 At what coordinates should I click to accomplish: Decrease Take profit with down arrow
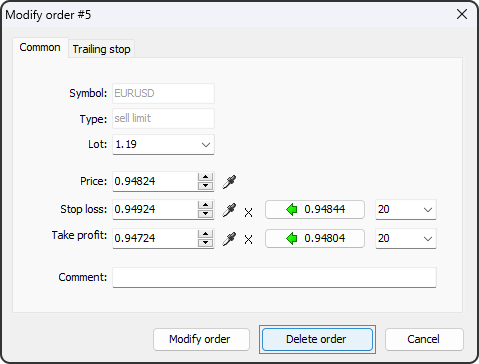click(205, 243)
